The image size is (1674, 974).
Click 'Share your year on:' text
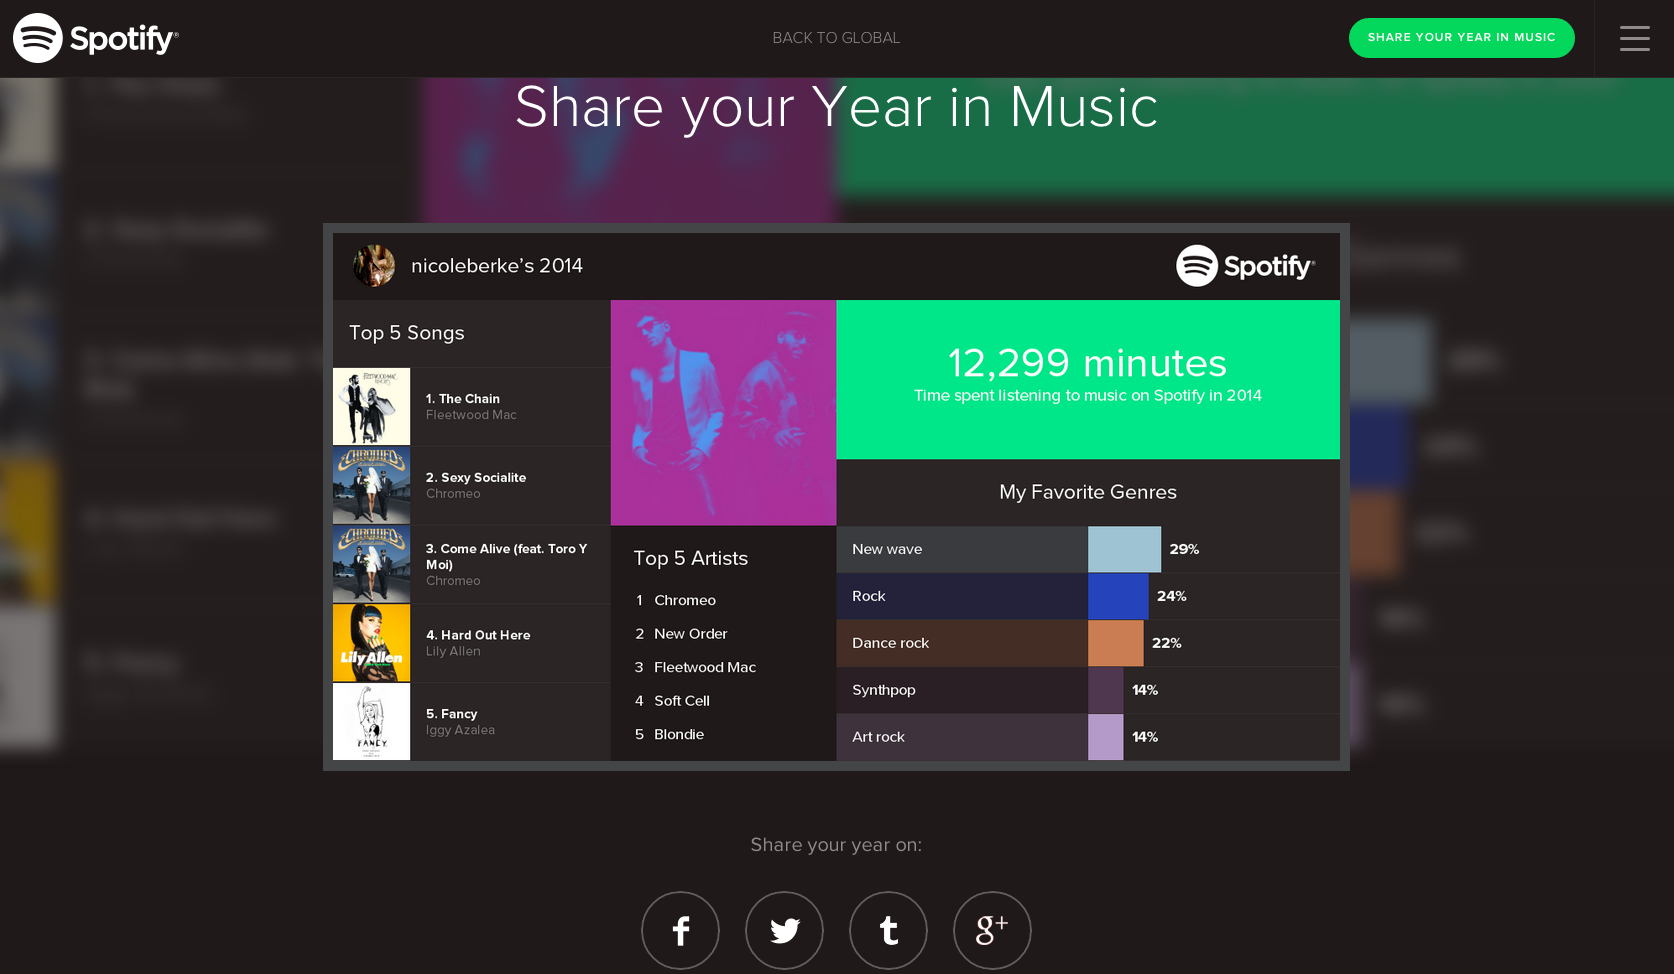[x=836, y=845]
